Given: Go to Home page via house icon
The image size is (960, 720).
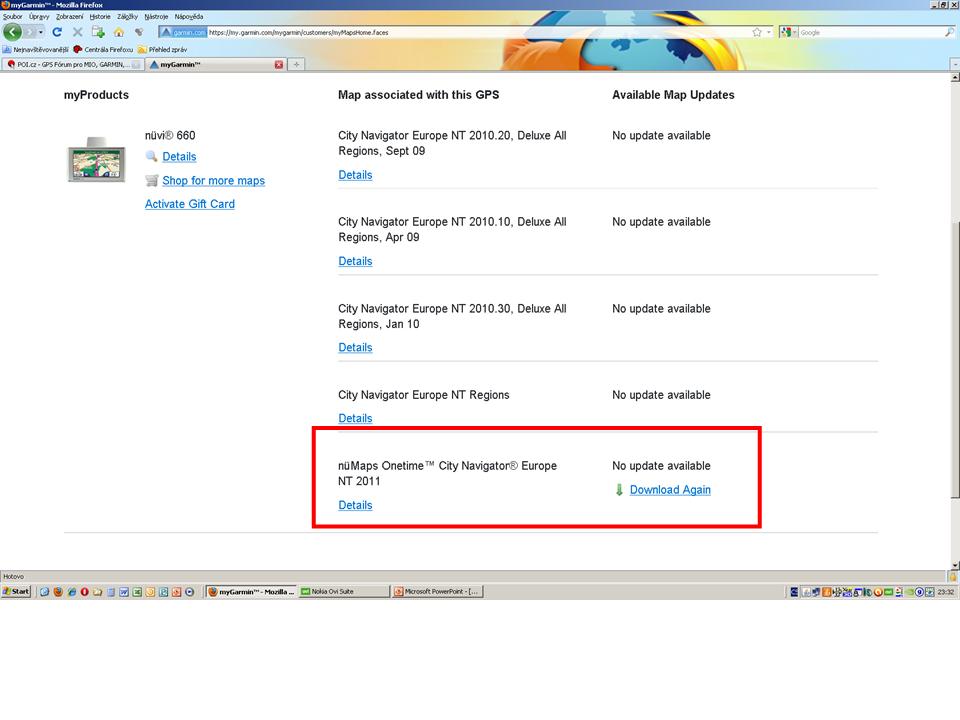Looking at the screenshot, I should [x=118, y=32].
